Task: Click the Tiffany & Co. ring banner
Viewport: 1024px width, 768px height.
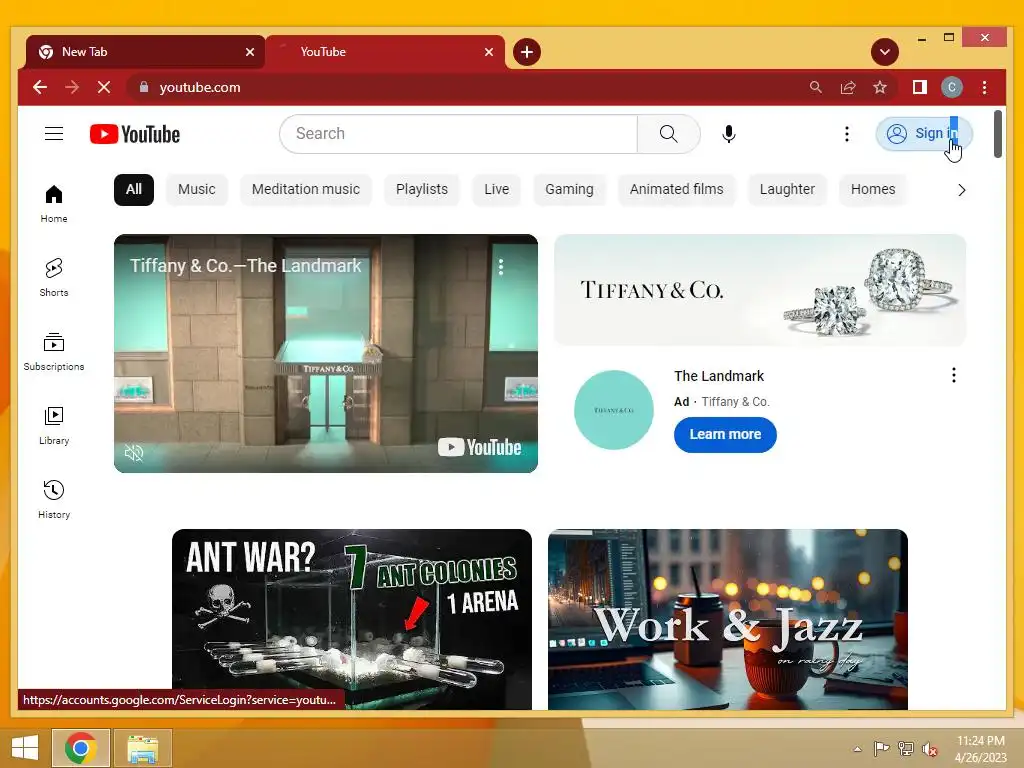Action: click(760, 290)
